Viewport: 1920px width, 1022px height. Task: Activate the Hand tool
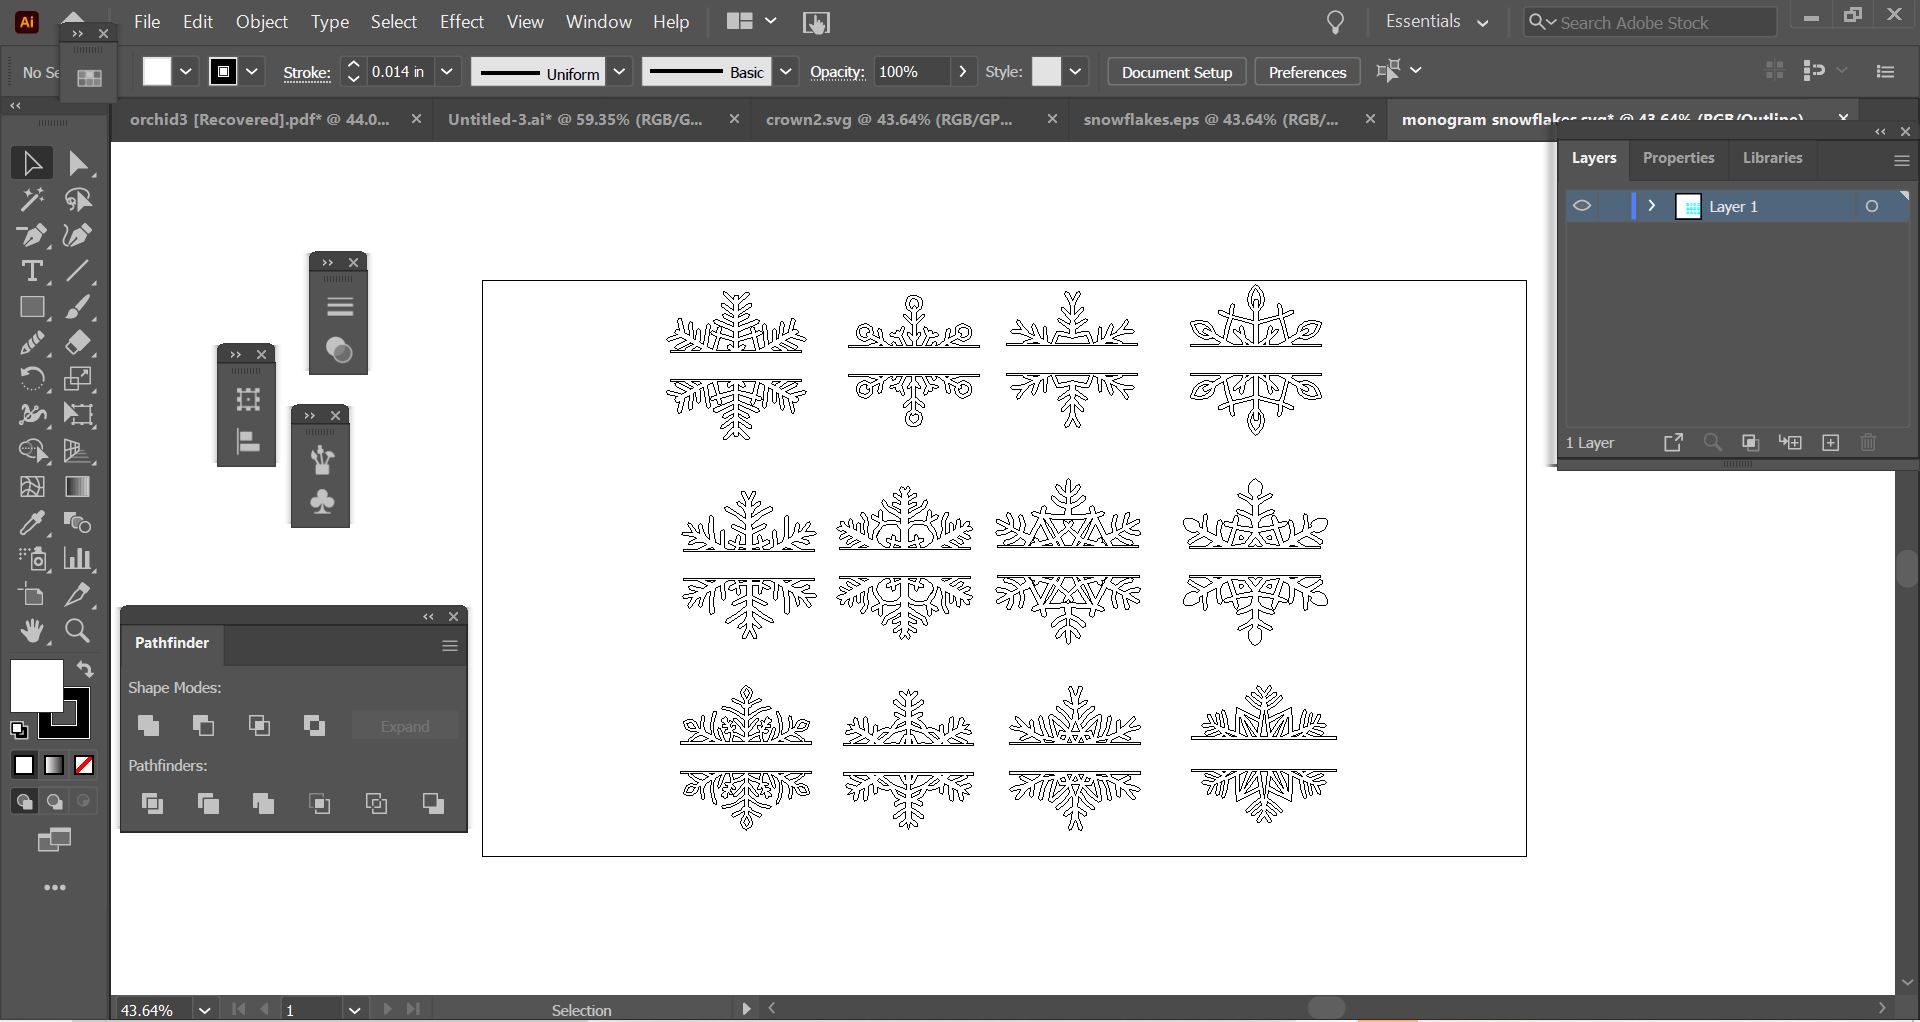point(32,630)
